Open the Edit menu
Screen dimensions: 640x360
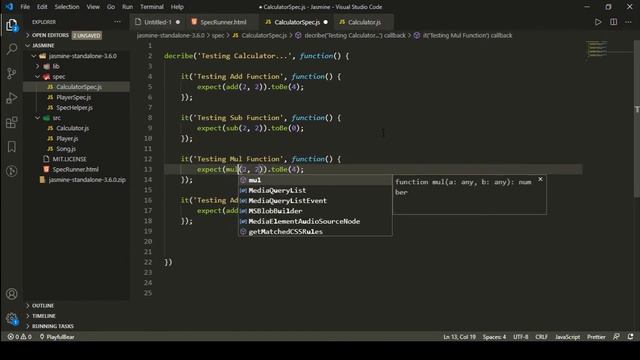click(42, 7)
